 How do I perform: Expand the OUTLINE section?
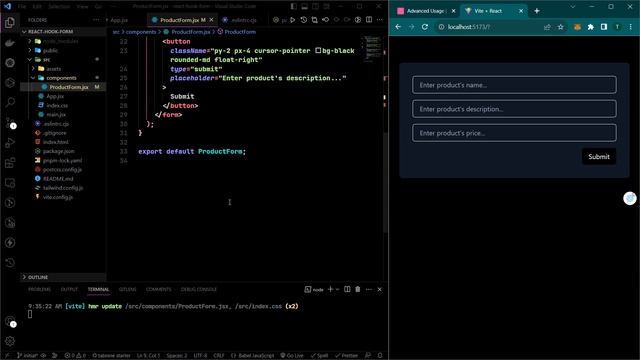click(x=38, y=277)
